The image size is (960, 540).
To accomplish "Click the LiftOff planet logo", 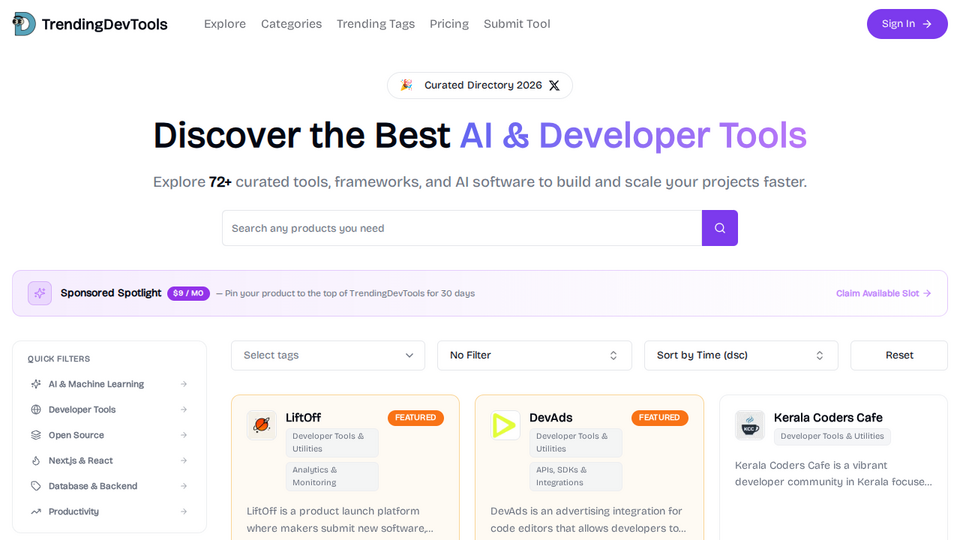I will (261, 425).
